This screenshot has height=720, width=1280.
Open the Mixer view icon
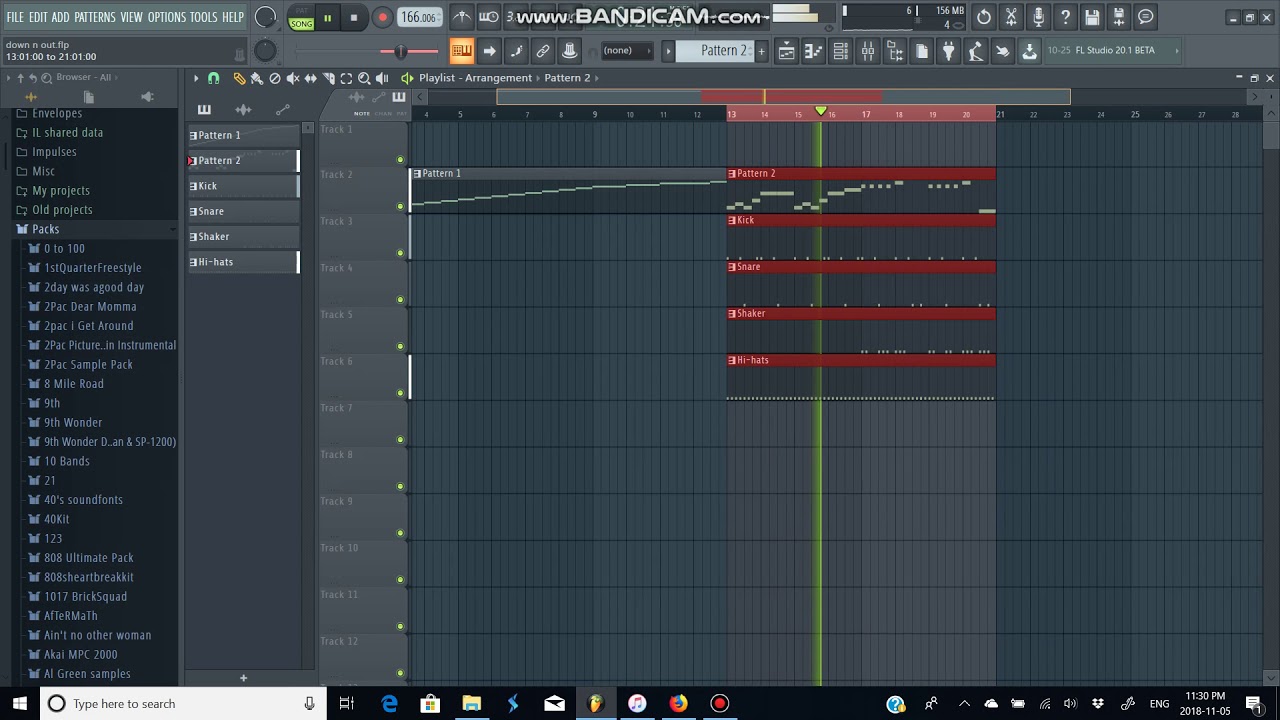(868, 51)
